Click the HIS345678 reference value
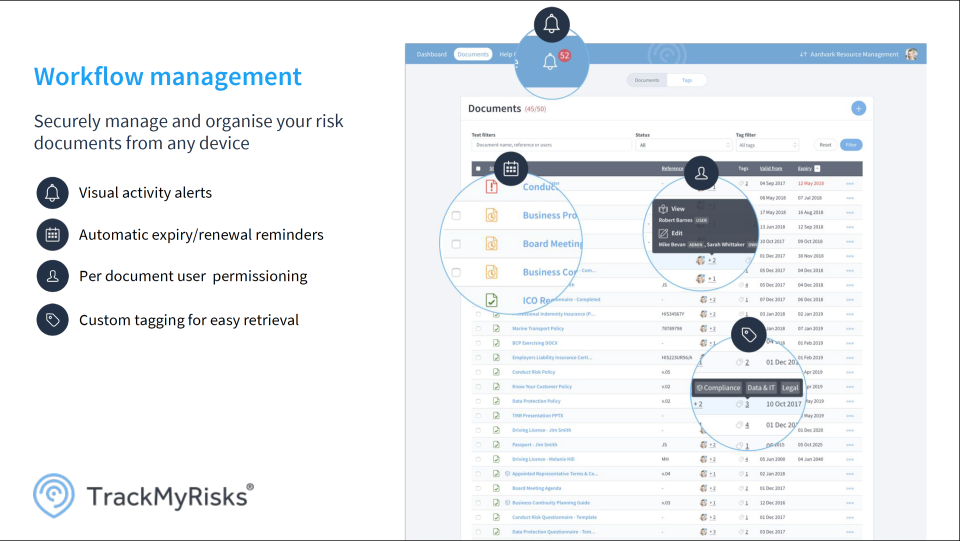960x541 pixels. [x=673, y=314]
